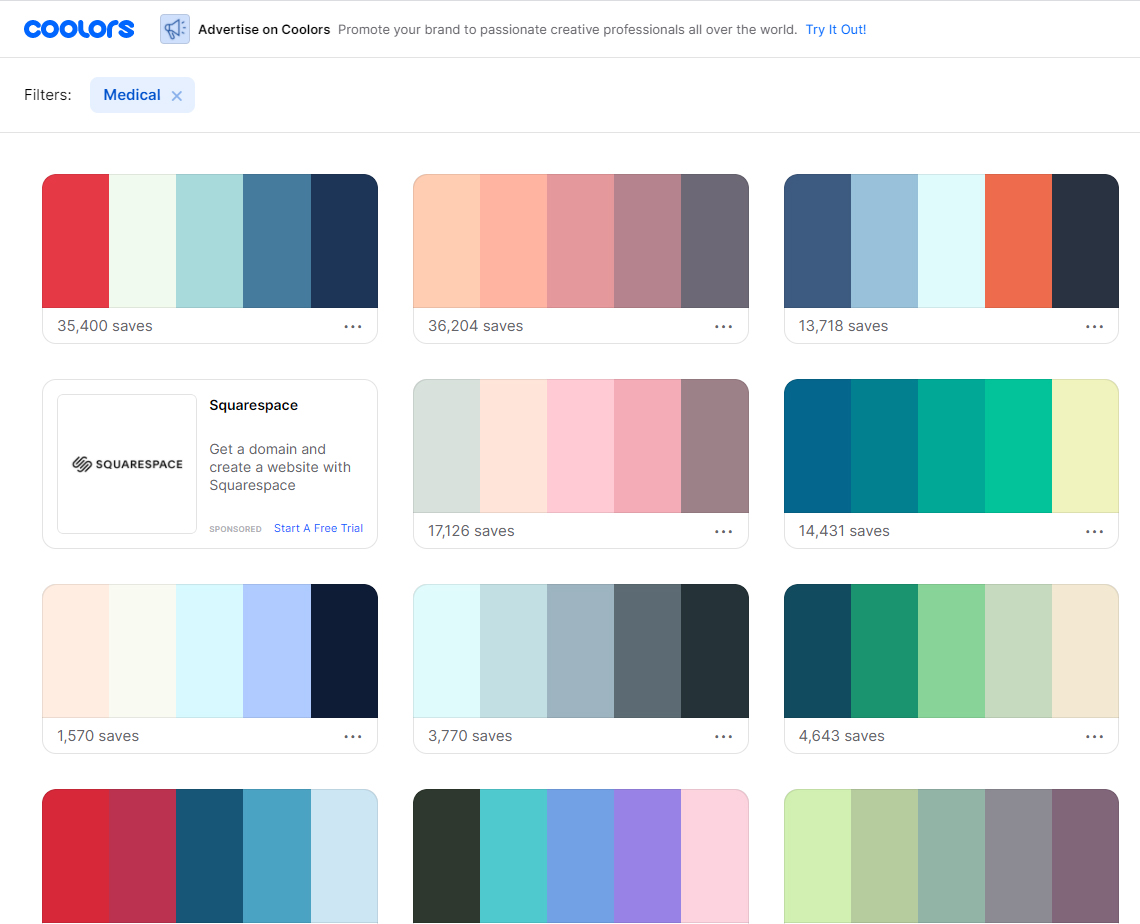The width and height of the screenshot is (1140, 924).
Task: Open options menu for the 4,643 saves palette
Action: coord(1094,736)
